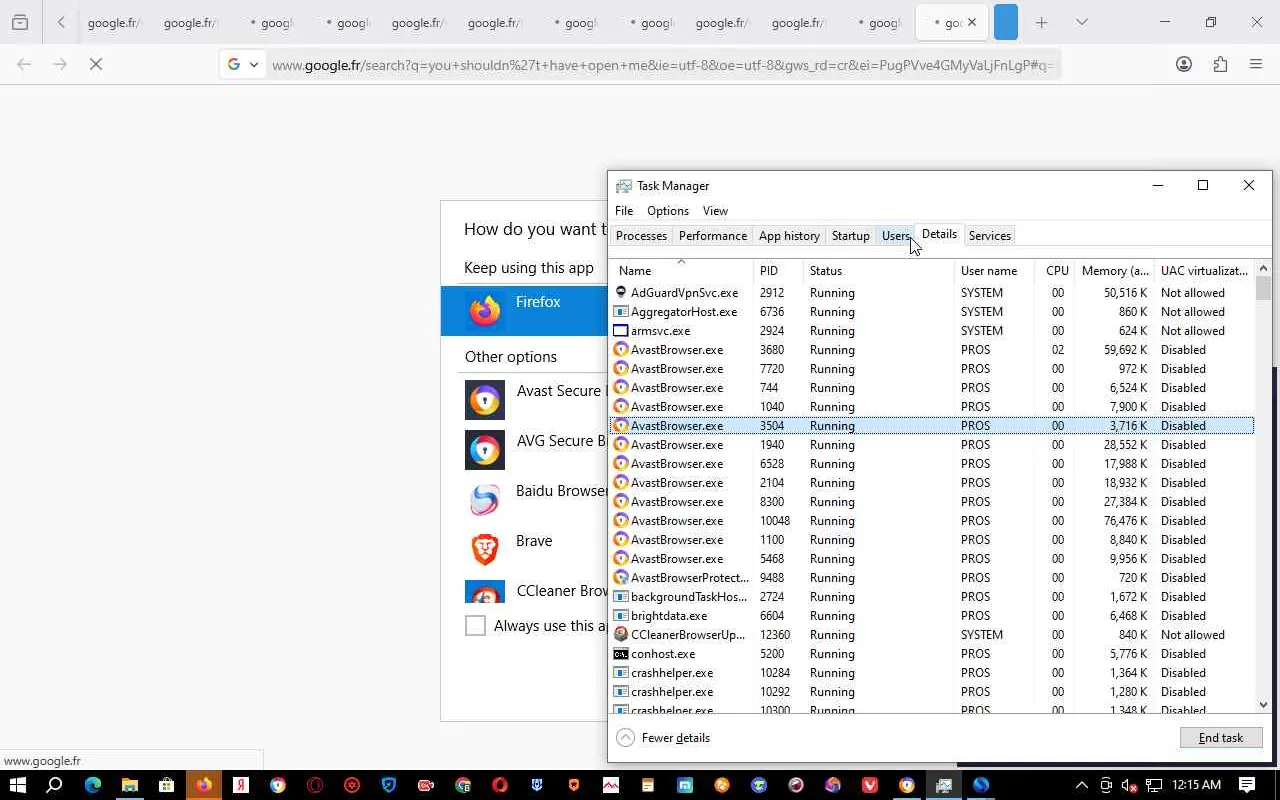The image size is (1280, 800).
Task: Collapse Task Manager with Fewer details
Action: tap(664, 738)
